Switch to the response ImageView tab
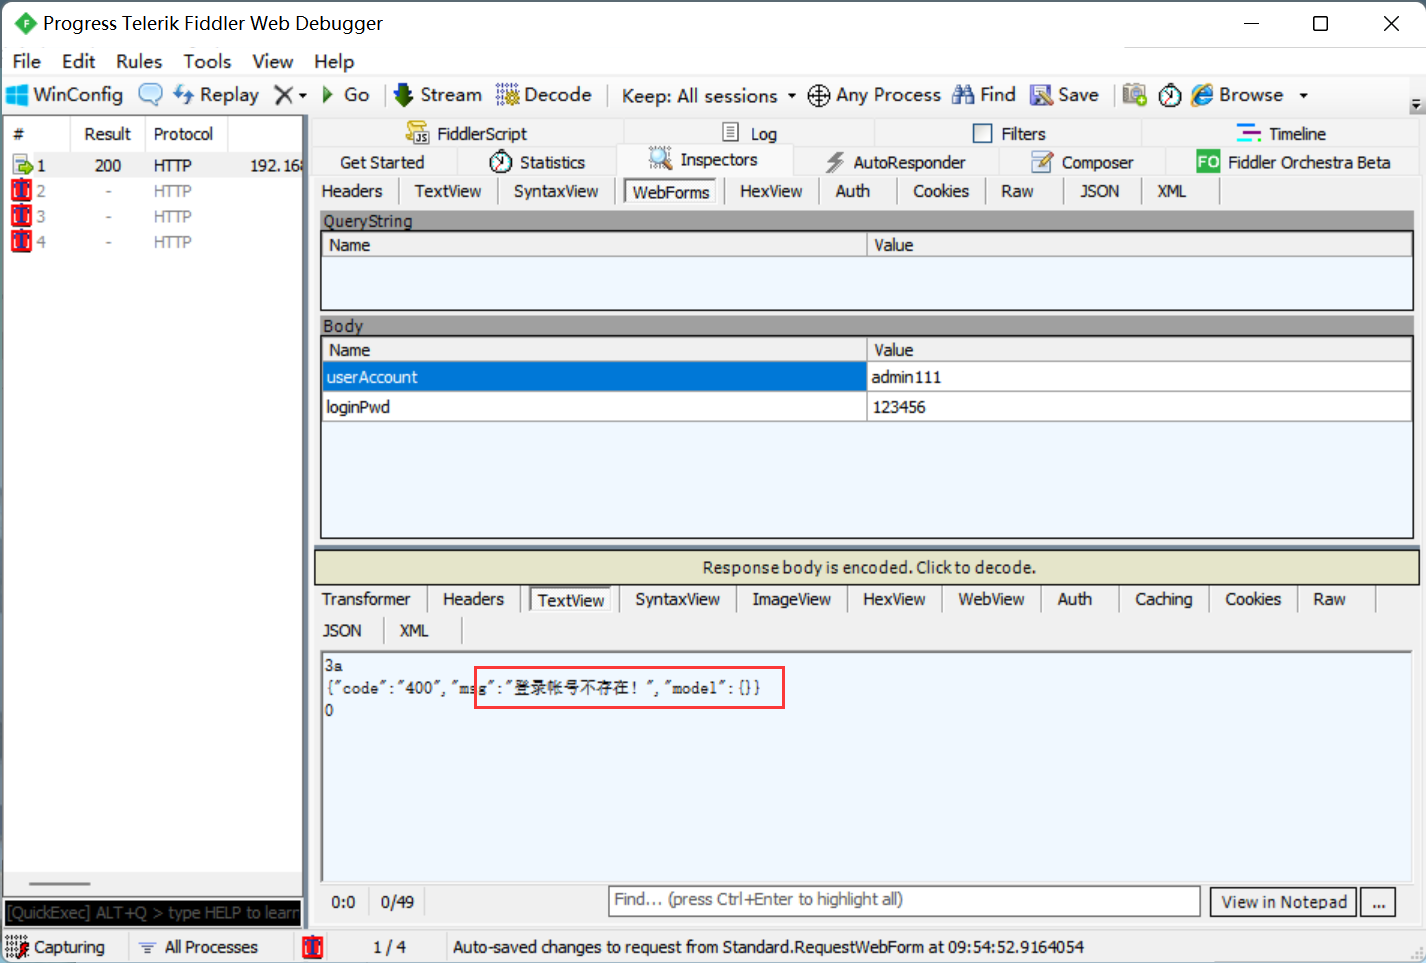 point(791,599)
